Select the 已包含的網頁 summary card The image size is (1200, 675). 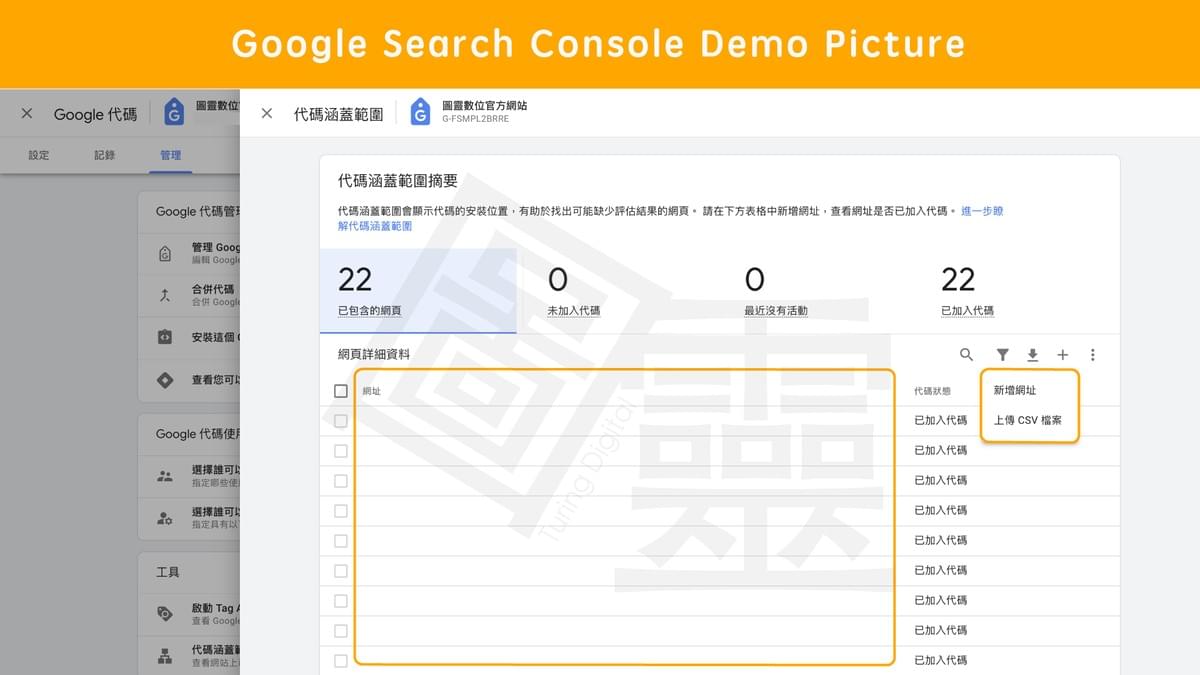coord(418,290)
